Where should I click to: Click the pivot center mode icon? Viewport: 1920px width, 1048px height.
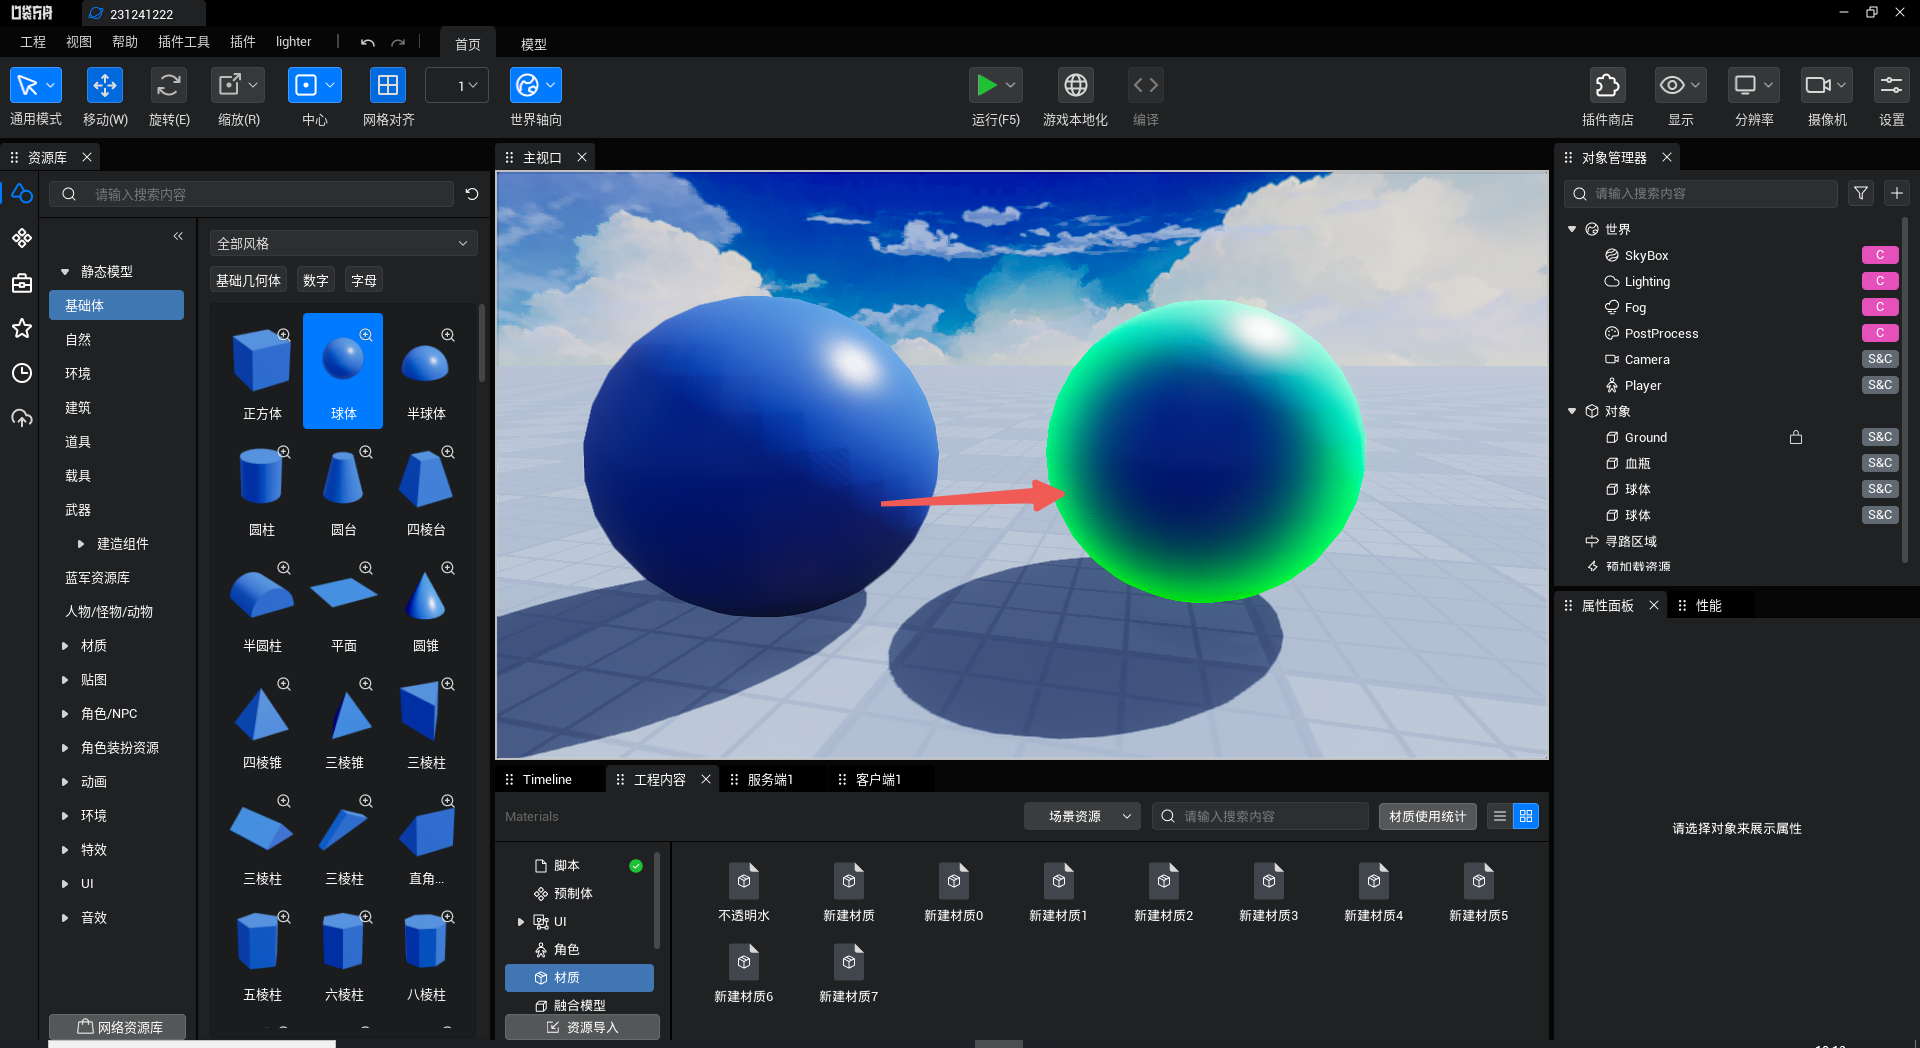point(306,86)
